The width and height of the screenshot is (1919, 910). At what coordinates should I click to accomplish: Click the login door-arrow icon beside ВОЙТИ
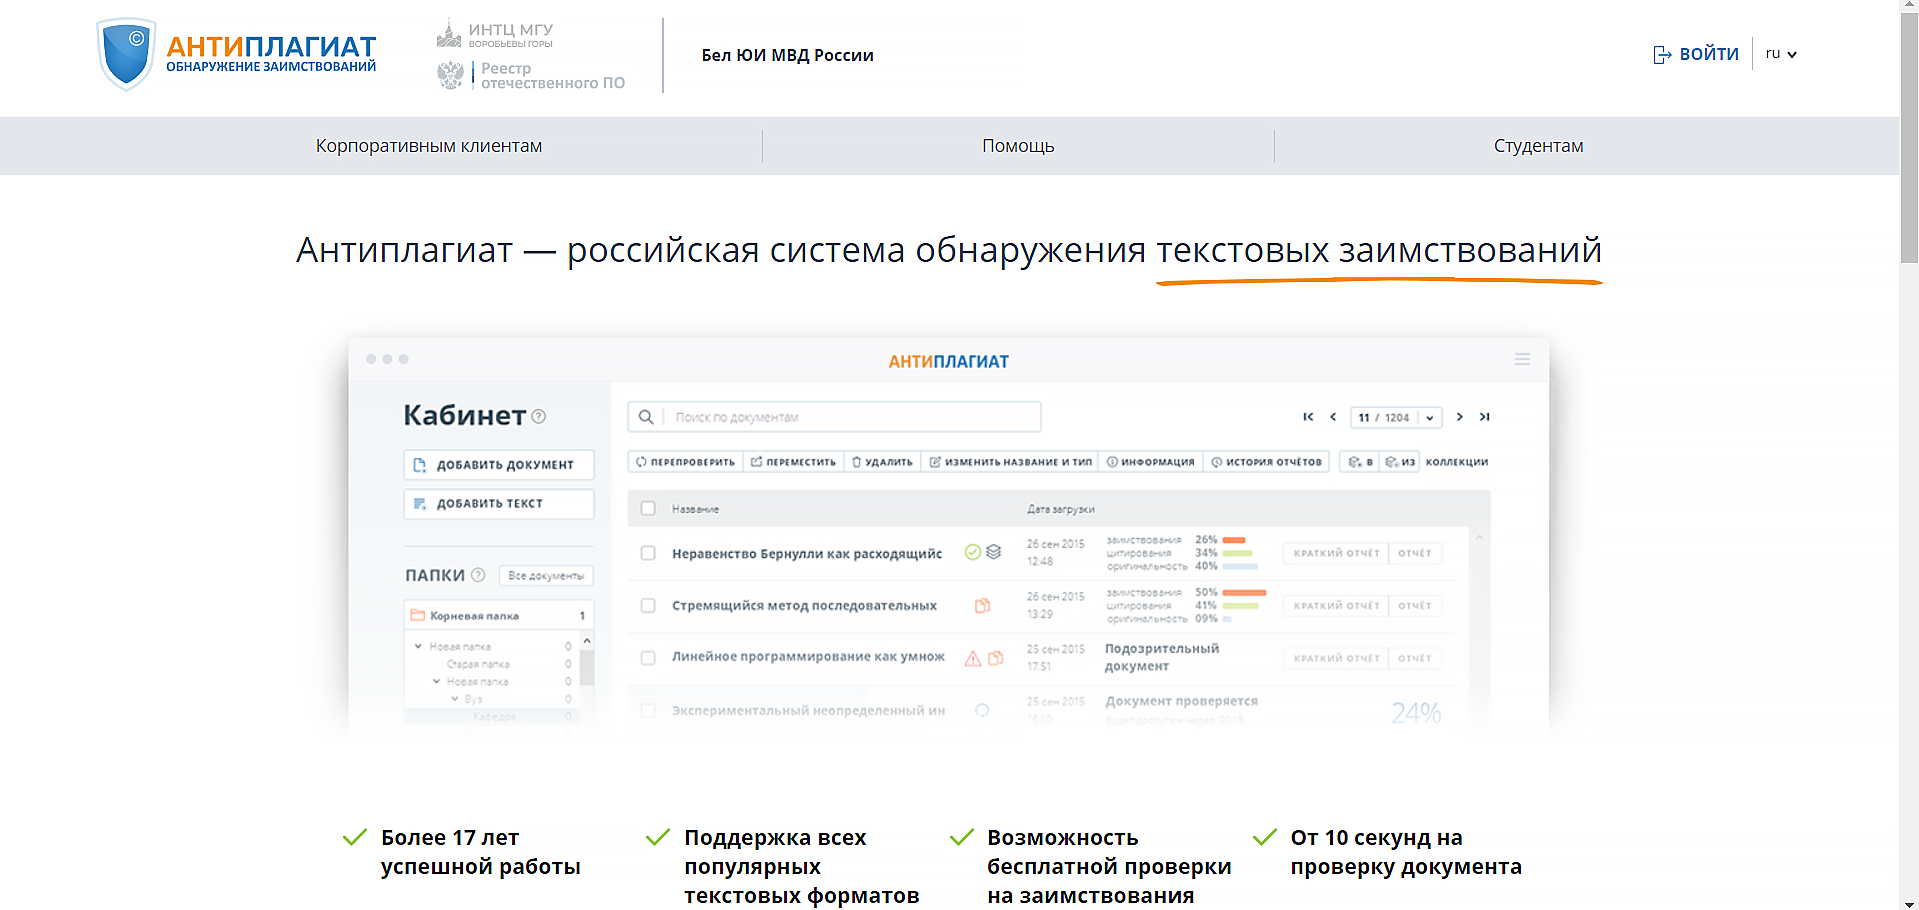(x=1662, y=55)
